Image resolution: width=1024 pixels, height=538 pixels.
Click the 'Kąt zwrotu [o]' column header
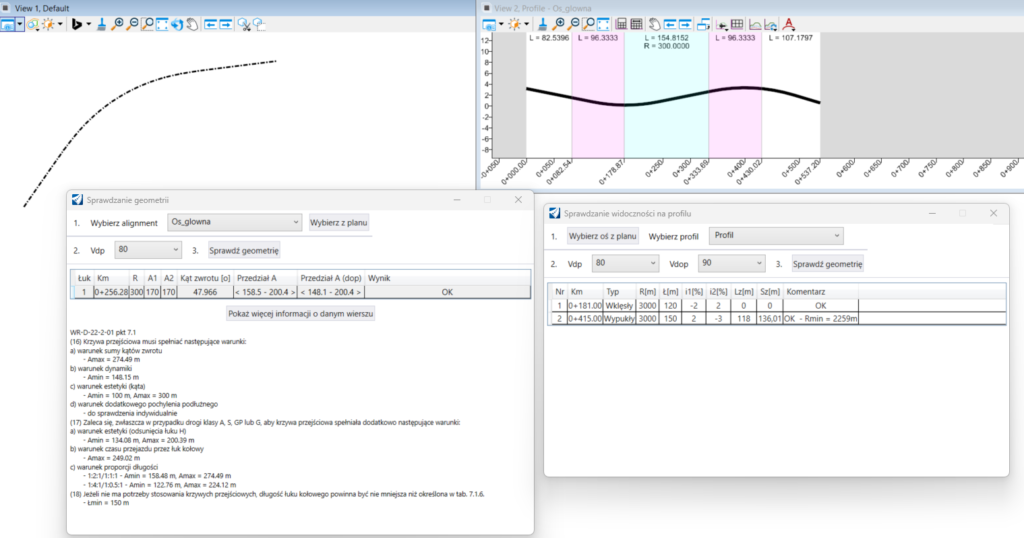[x=205, y=277]
